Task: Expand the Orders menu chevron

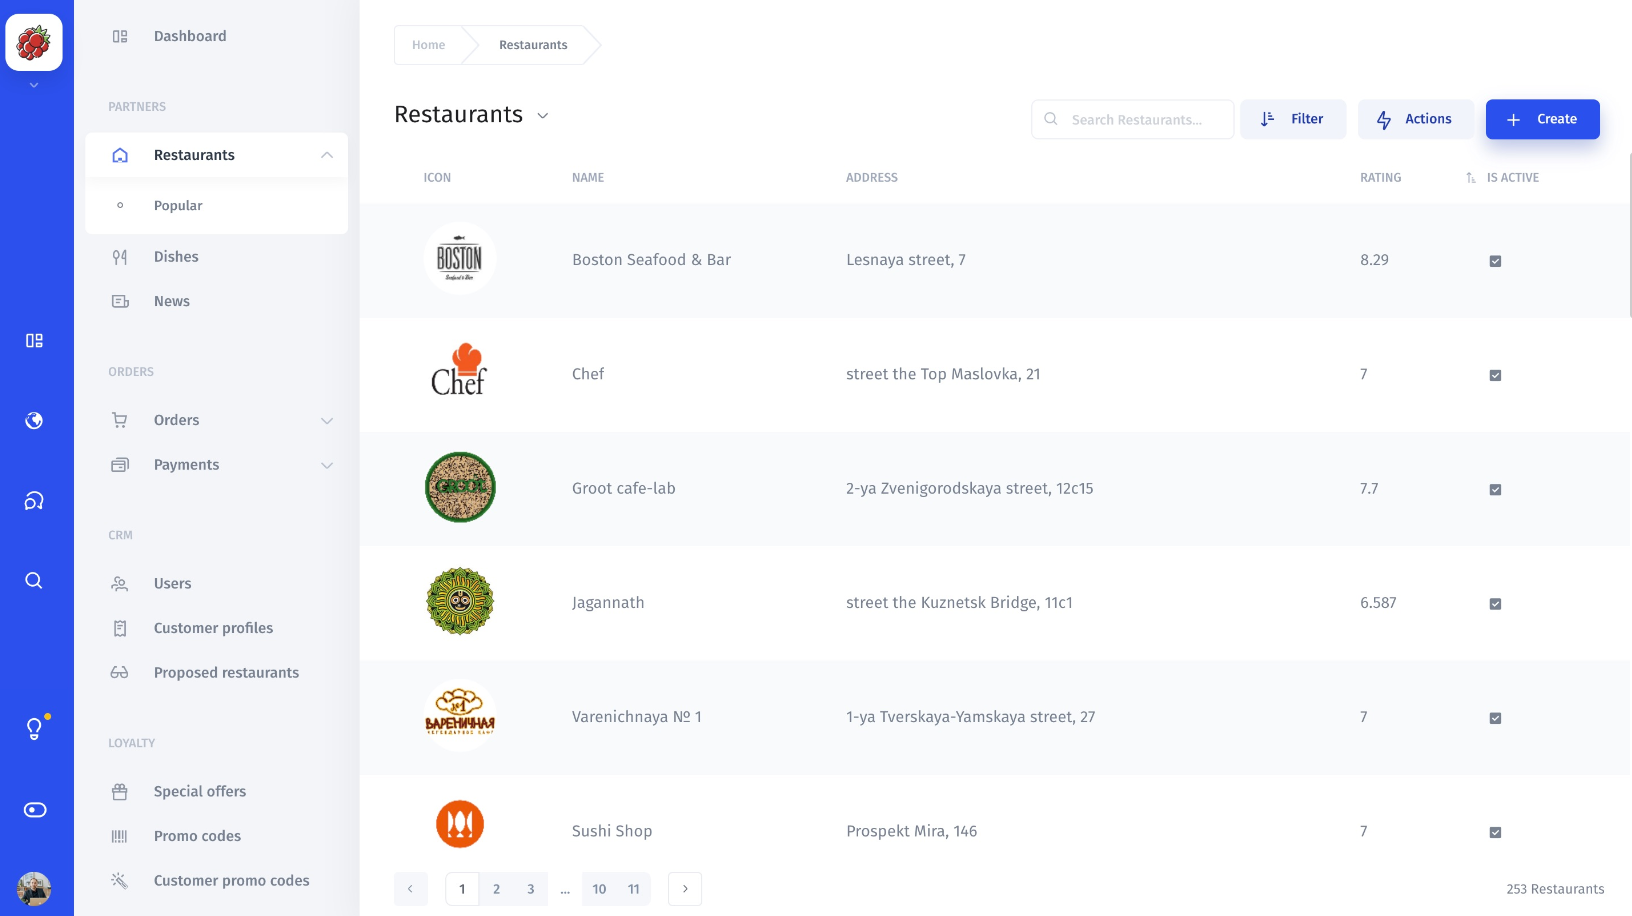Action: point(327,421)
